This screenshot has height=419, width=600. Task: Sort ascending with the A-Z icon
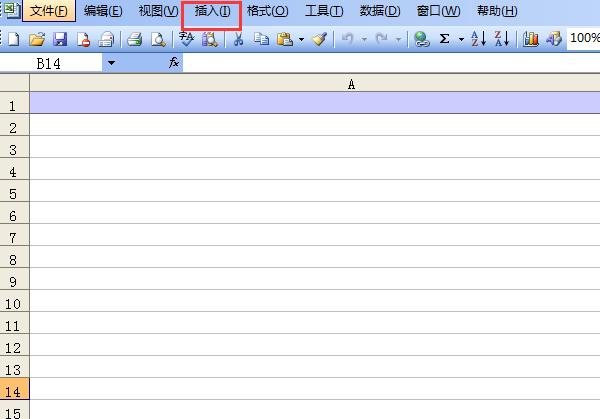click(x=478, y=39)
